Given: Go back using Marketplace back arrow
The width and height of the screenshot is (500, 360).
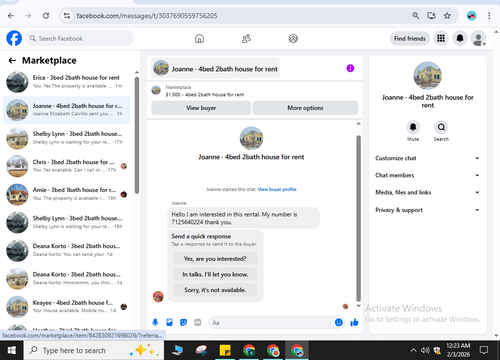Looking at the screenshot, I should [12, 60].
